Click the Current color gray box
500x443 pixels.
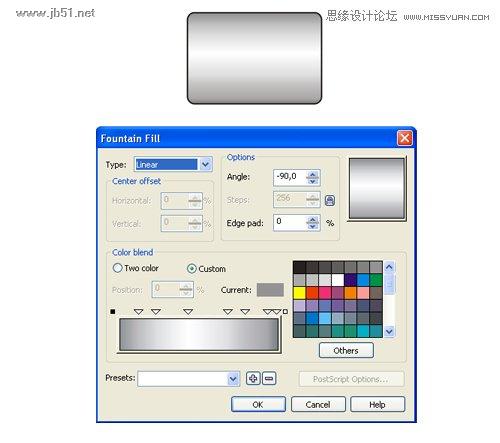pos(270,290)
